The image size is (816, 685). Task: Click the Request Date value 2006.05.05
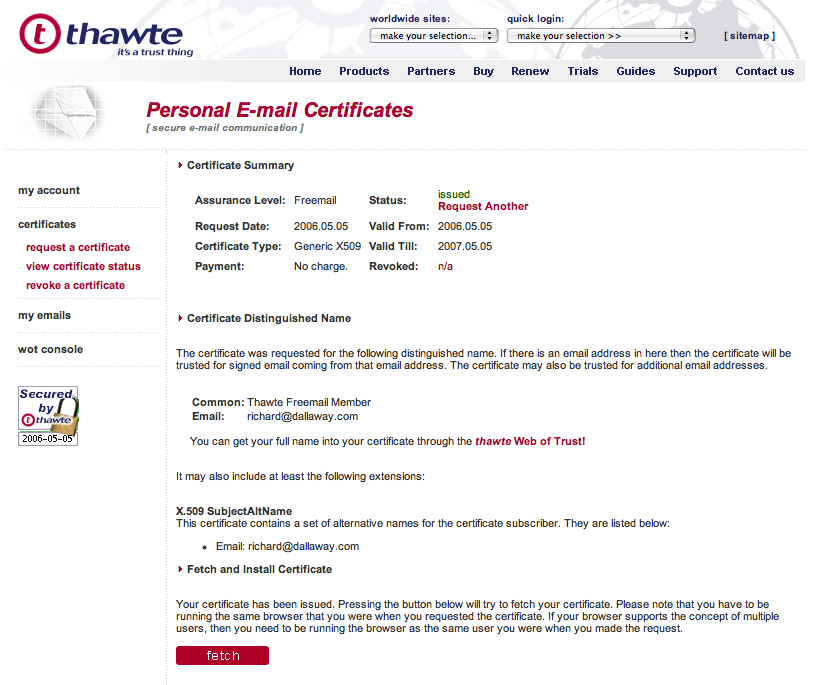click(x=321, y=226)
